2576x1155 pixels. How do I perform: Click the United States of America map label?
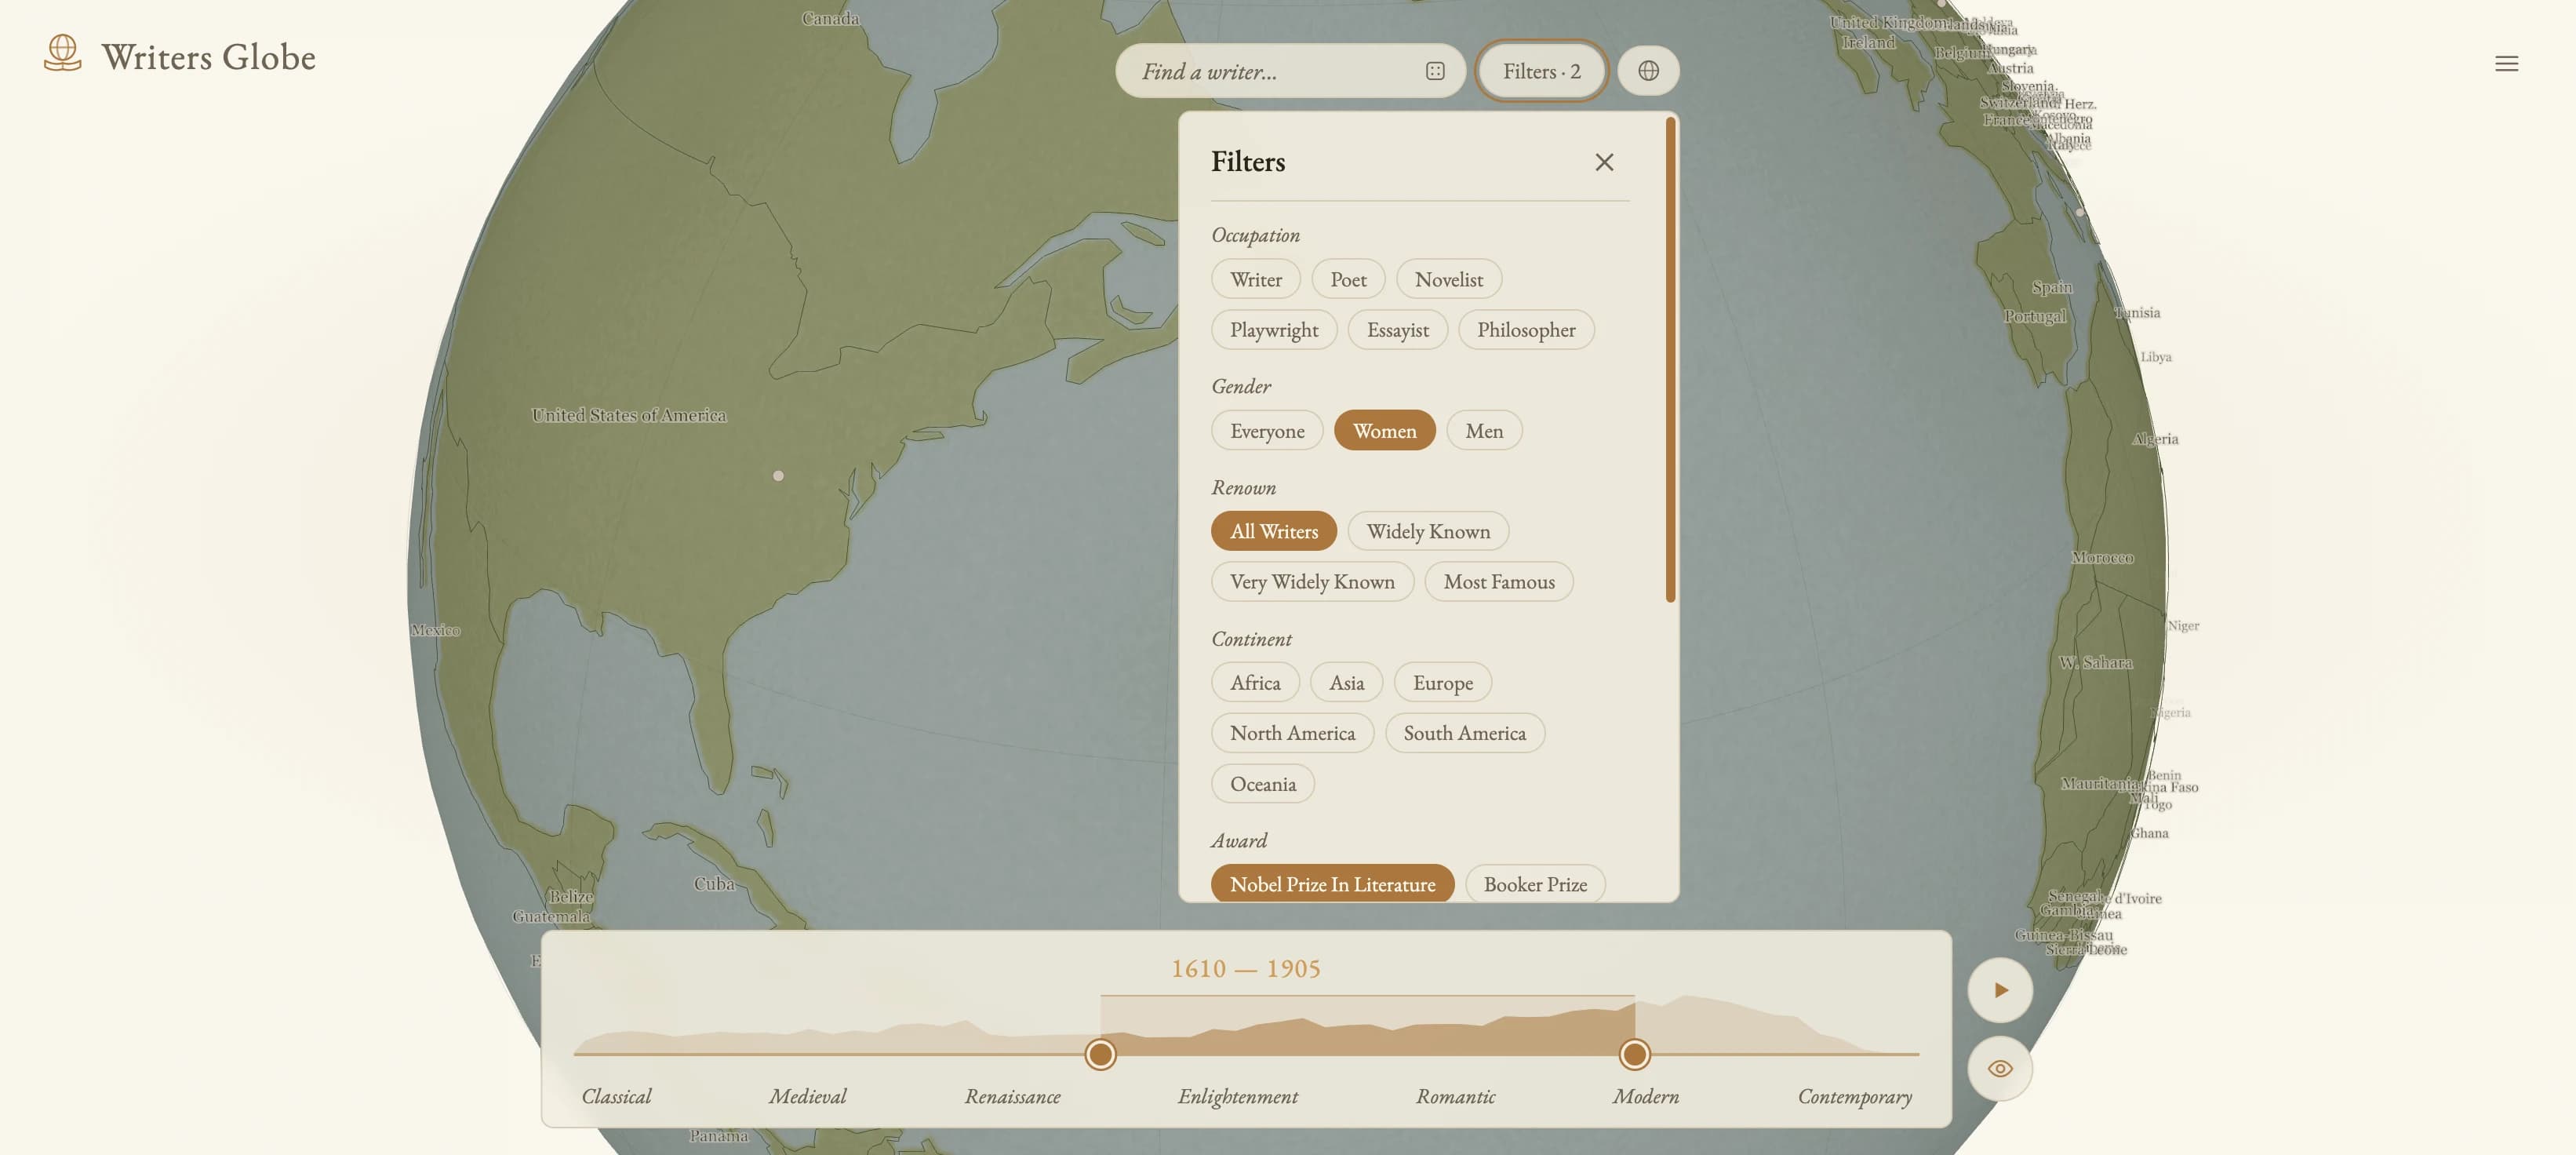(x=629, y=415)
